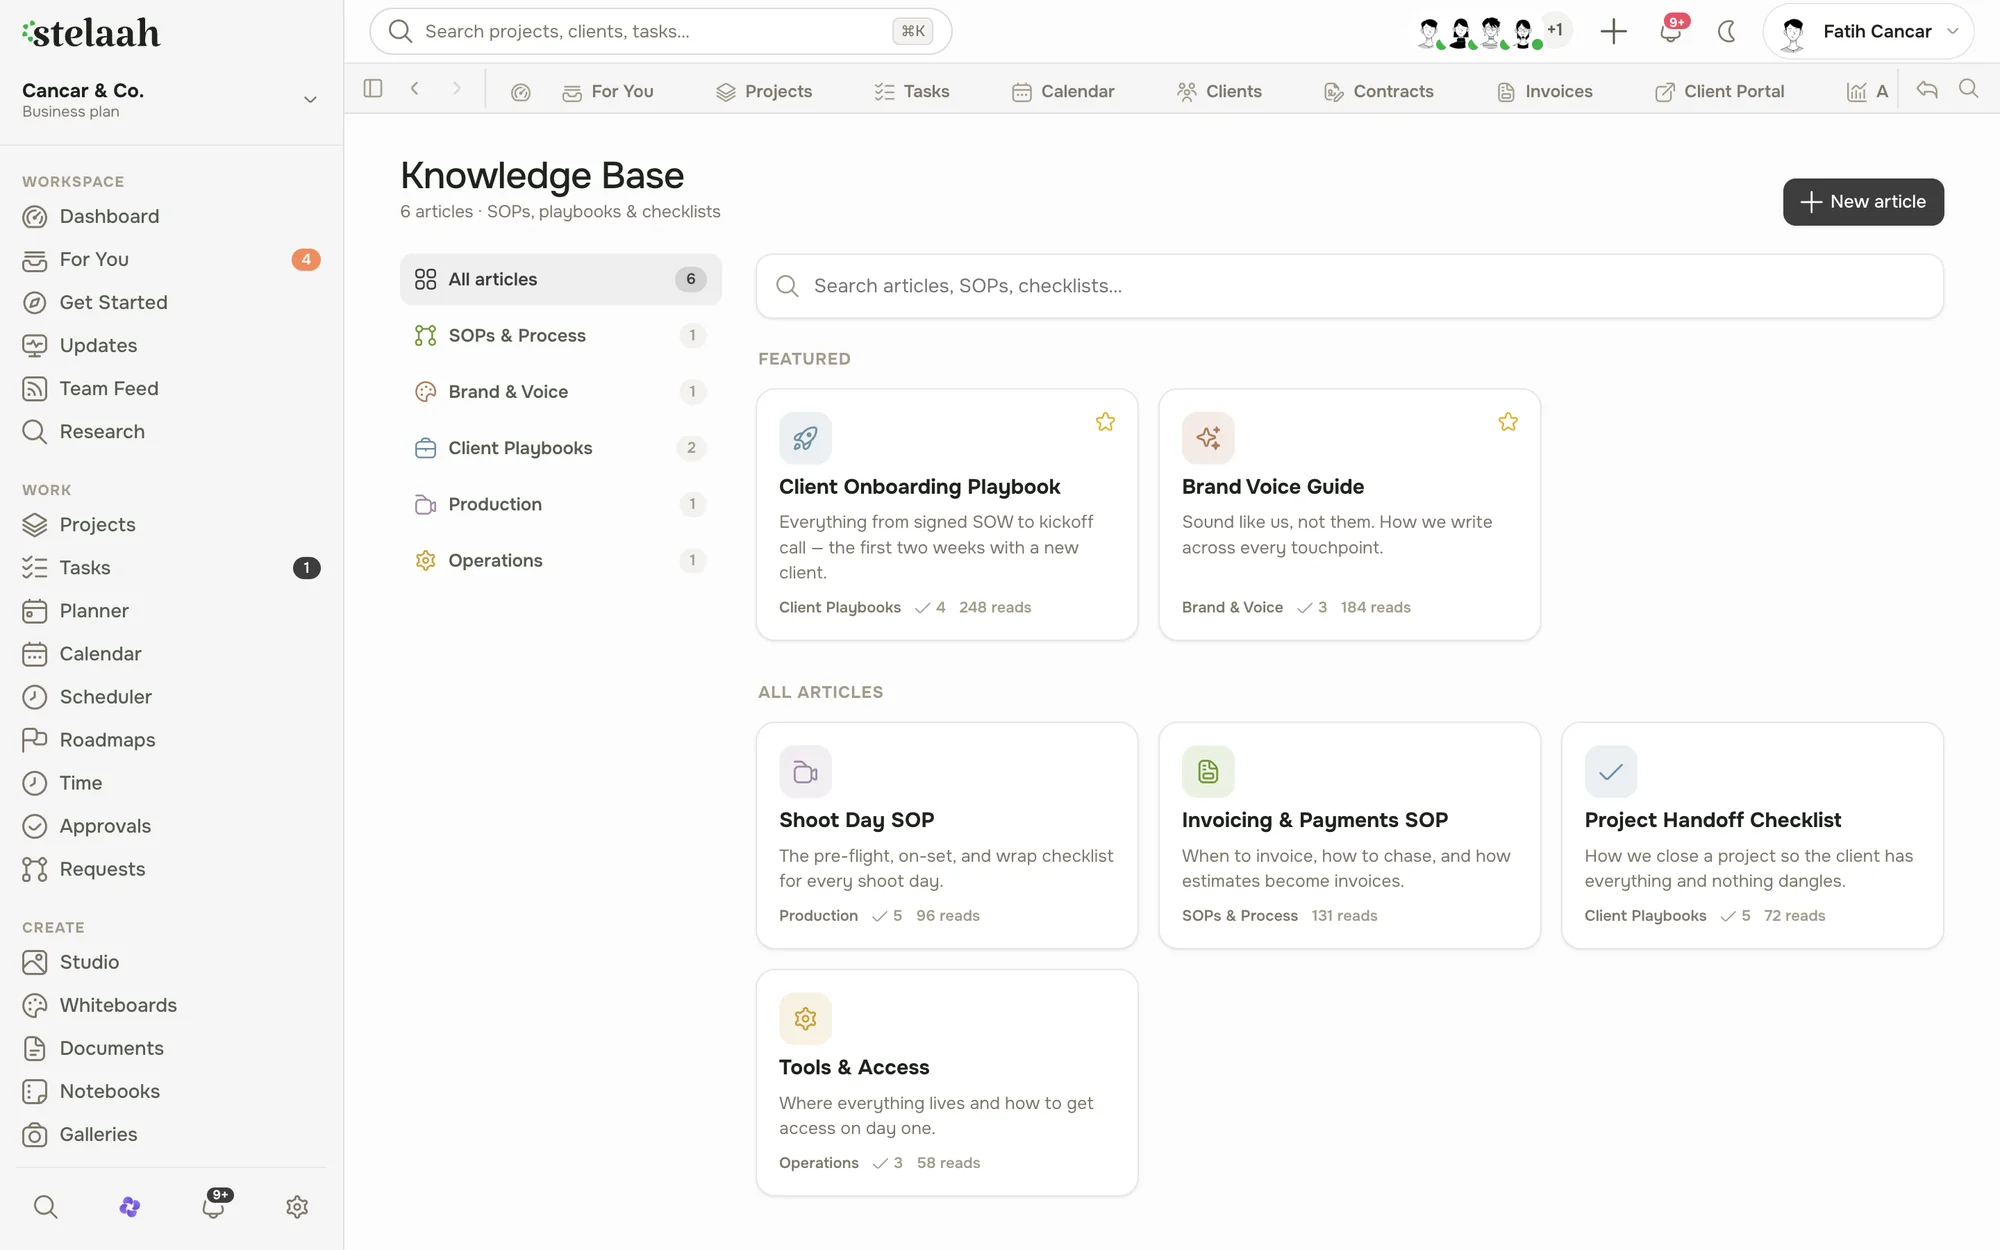Open Get Started in the sidebar
This screenshot has height=1250, width=2000.
pos(170,303)
